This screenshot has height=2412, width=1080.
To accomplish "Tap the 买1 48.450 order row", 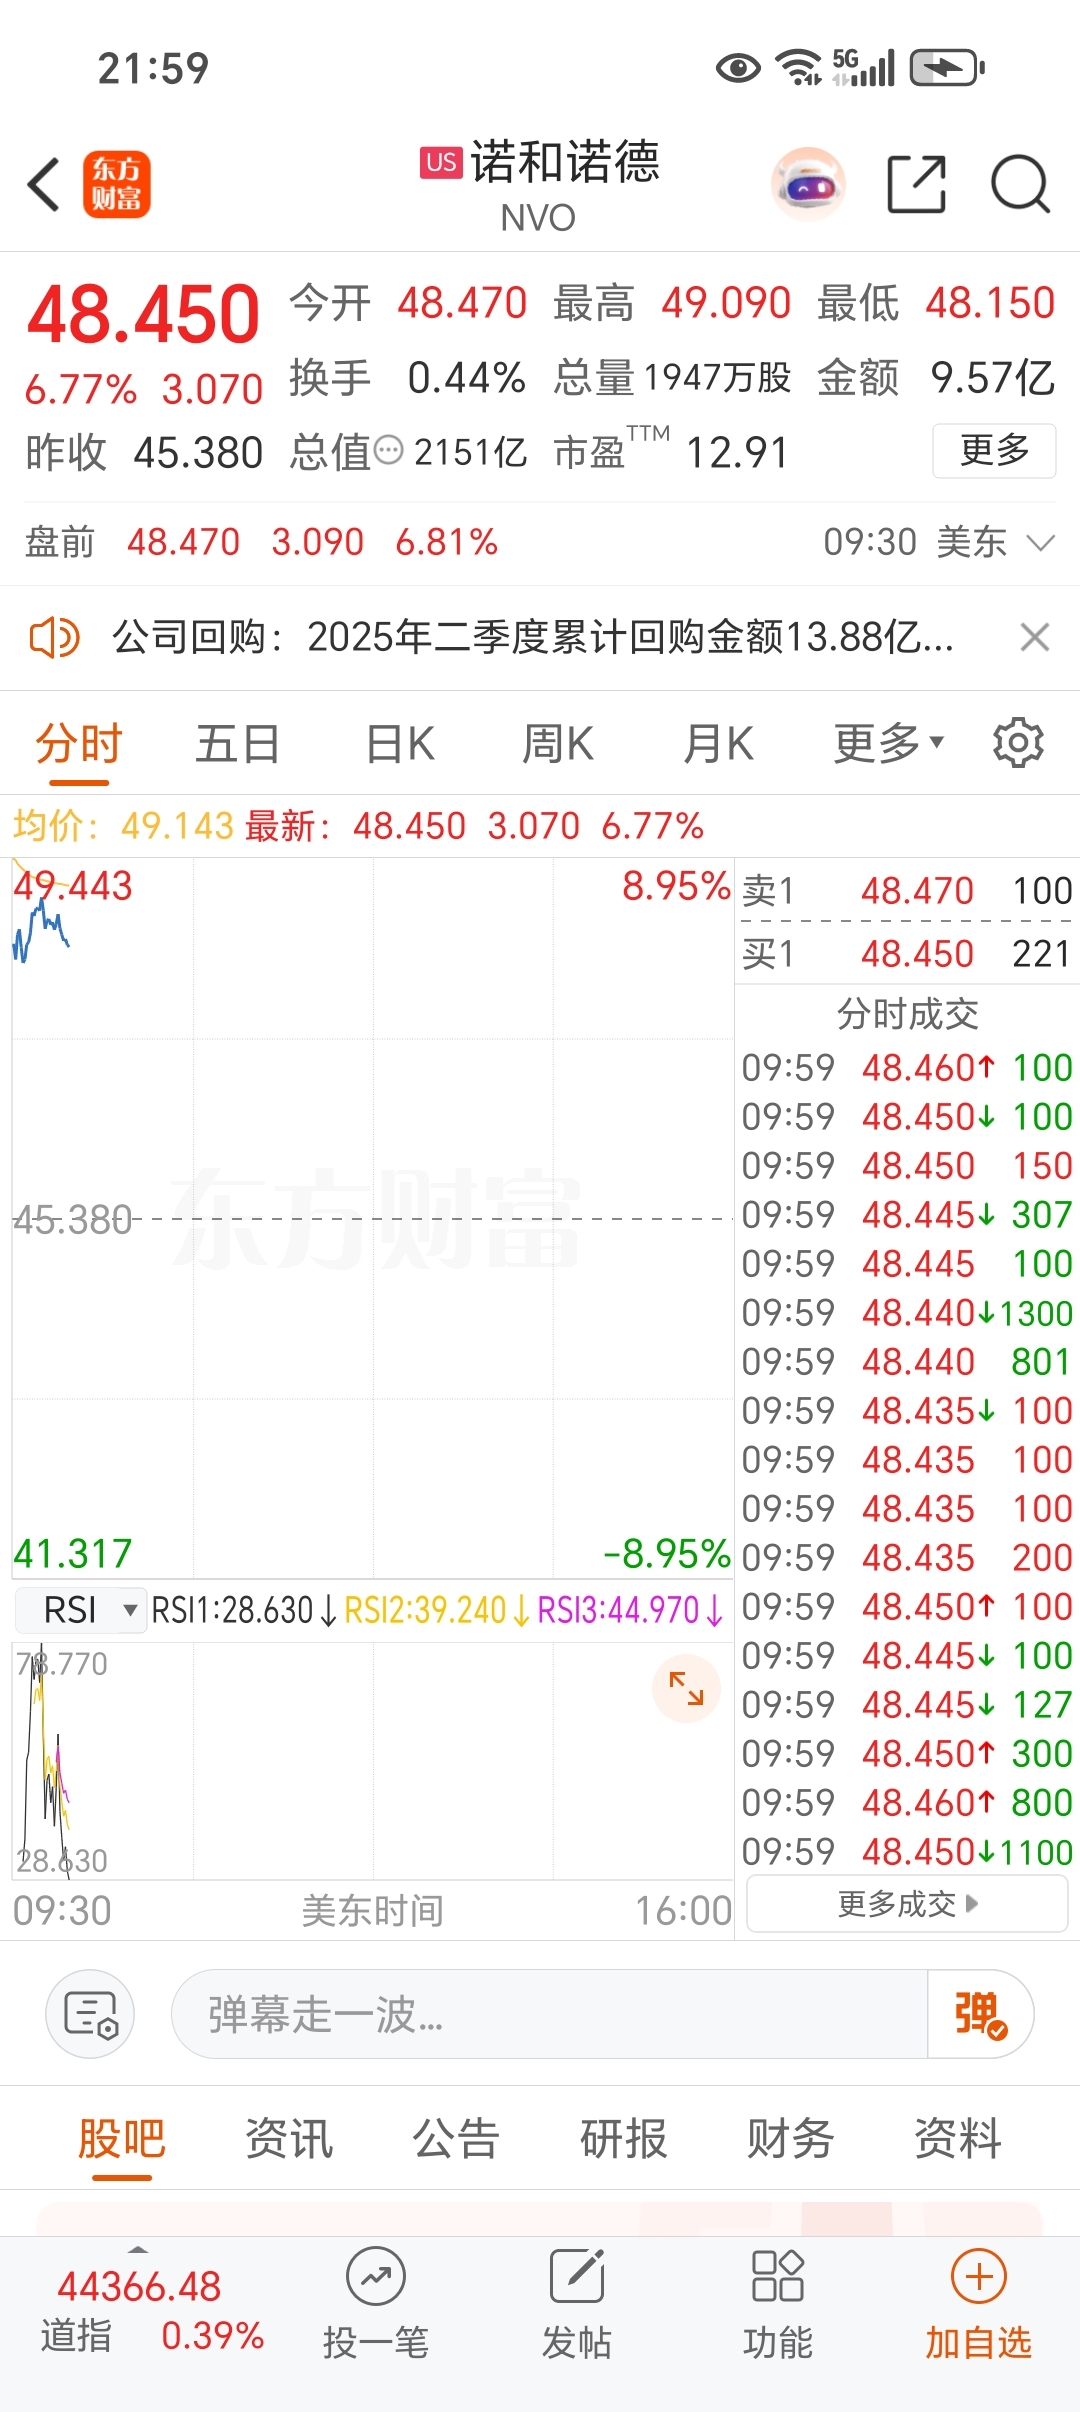I will coord(907,953).
